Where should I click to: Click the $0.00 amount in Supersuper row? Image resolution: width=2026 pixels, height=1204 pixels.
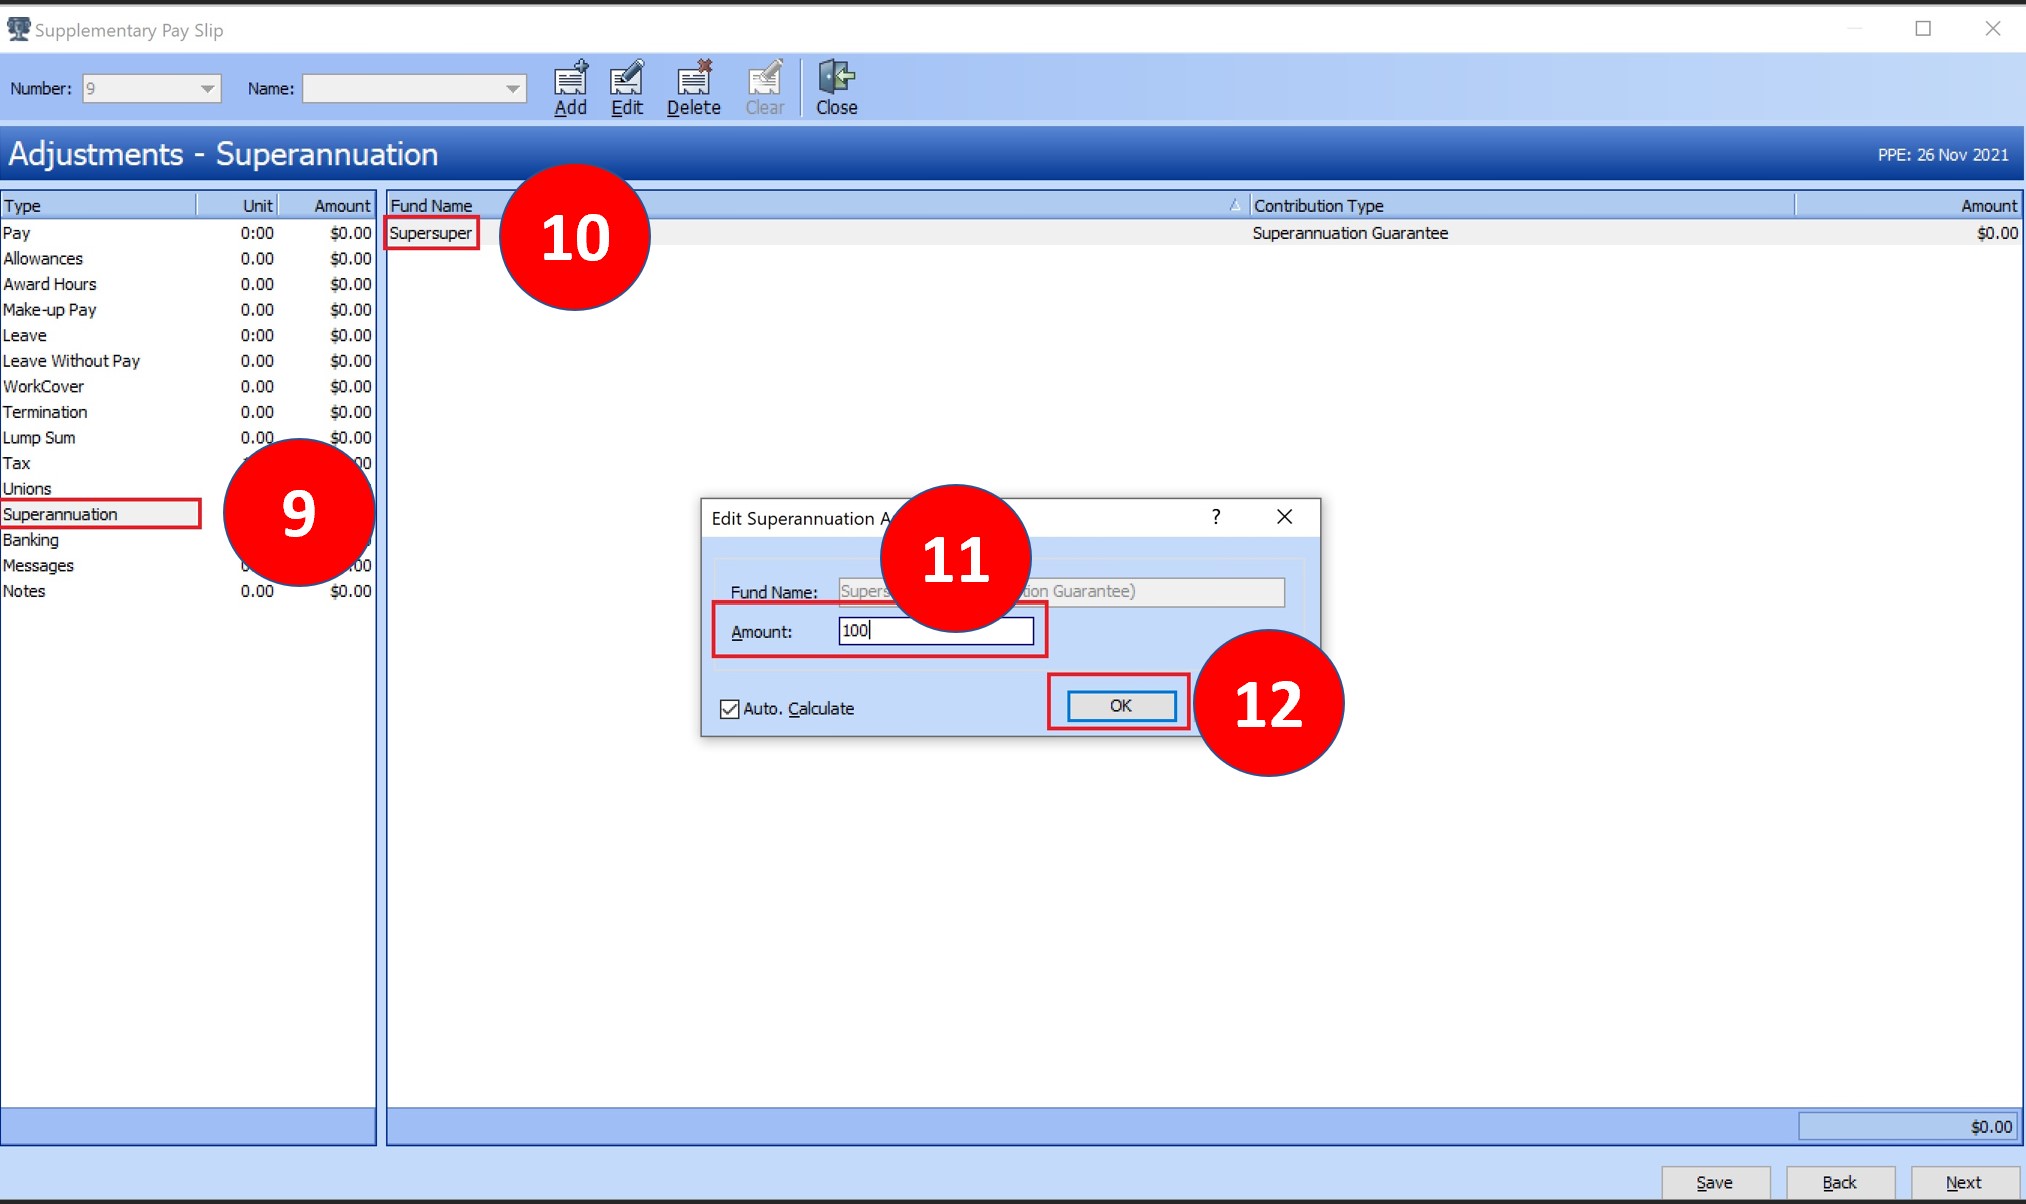(1997, 233)
